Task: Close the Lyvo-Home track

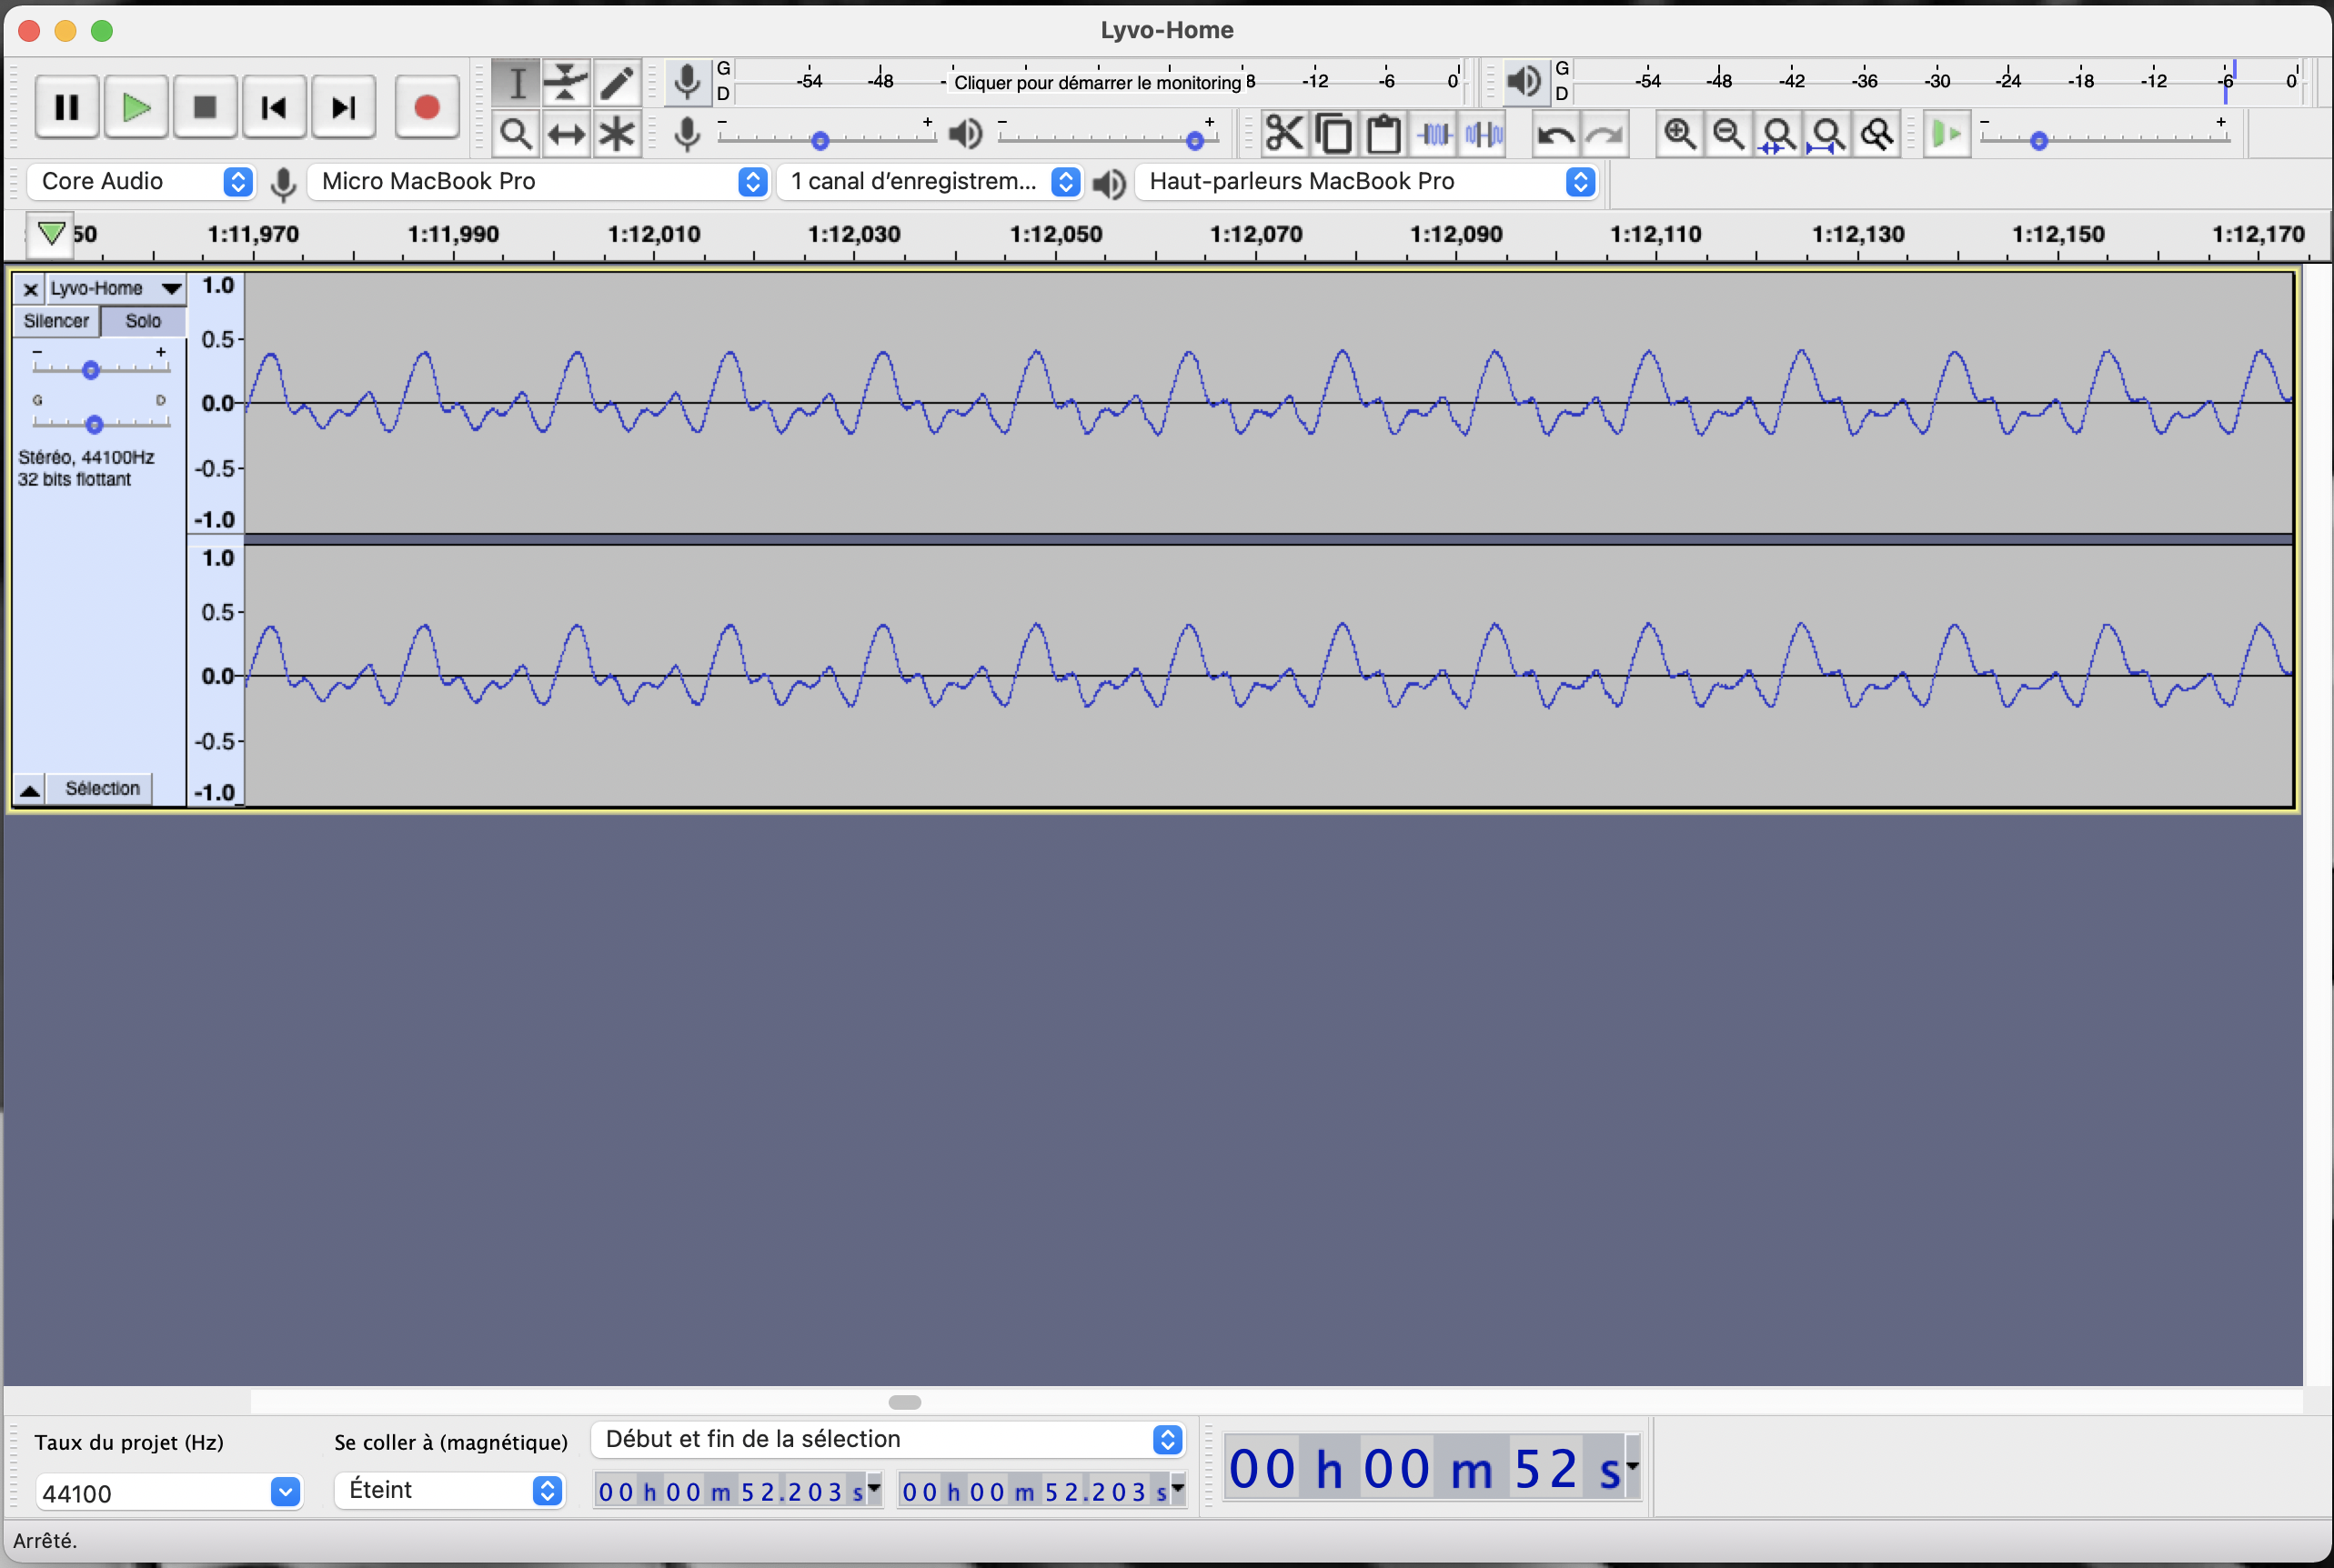Action: pyautogui.click(x=30, y=289)
